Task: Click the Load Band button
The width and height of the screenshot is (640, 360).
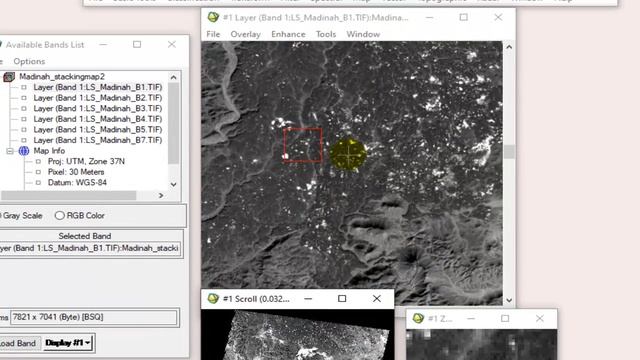Action: [20, 343]
